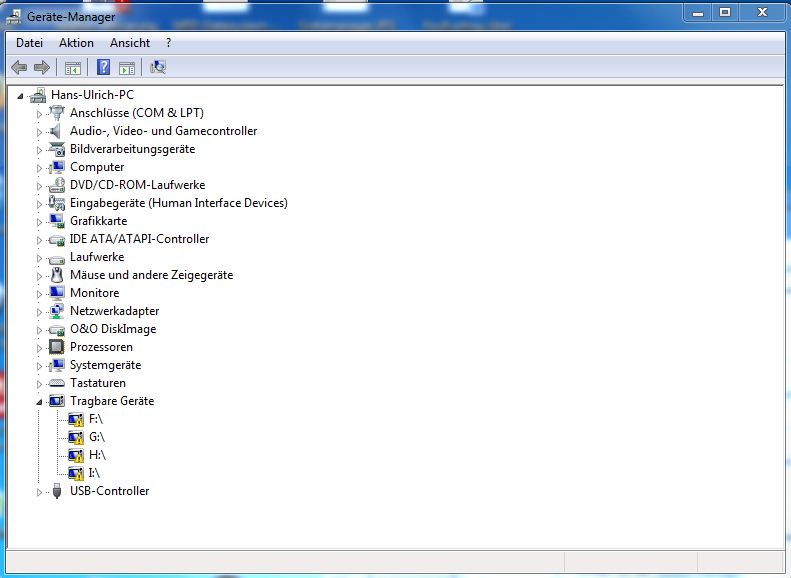Screen dimensions: 791x578
Task: Click the Mäuse und andere Zeigegeräte mouse icon
Action: [x=57, y=275]
